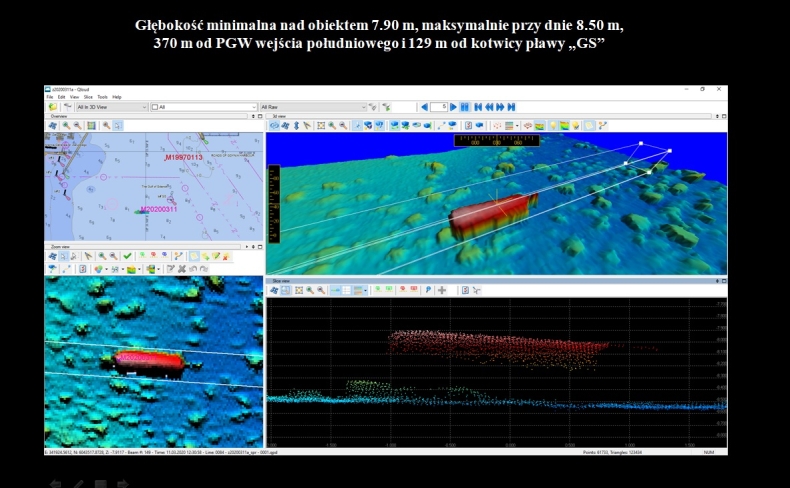
Task: Click the open project folder icon
Action: pos(51,107)
